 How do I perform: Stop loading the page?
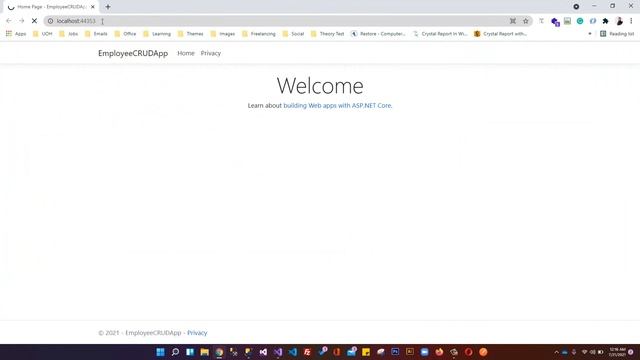34,21
